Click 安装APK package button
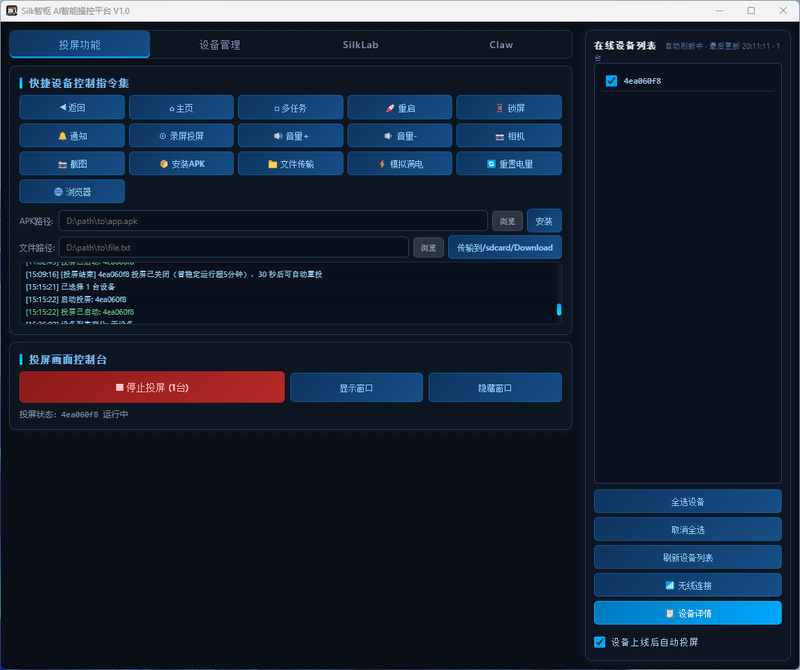Image resolution: width=800 pixels, height=670 pixels. [x=181, y=163]
